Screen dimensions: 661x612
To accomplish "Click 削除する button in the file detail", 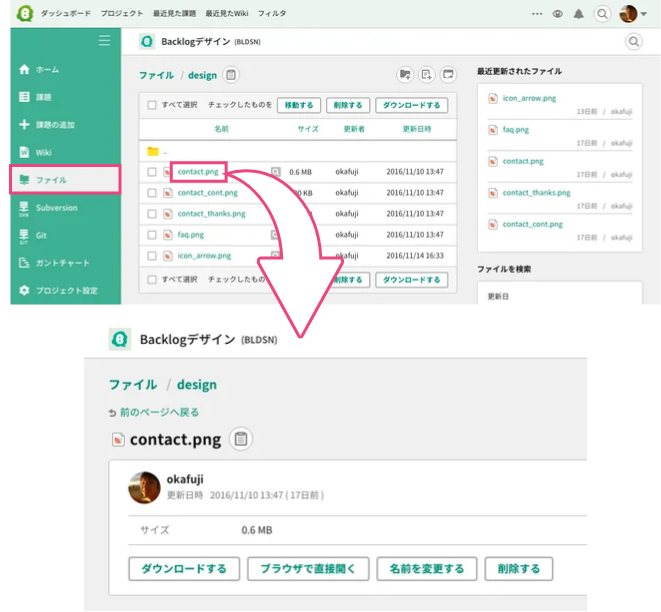I will 519,569.
